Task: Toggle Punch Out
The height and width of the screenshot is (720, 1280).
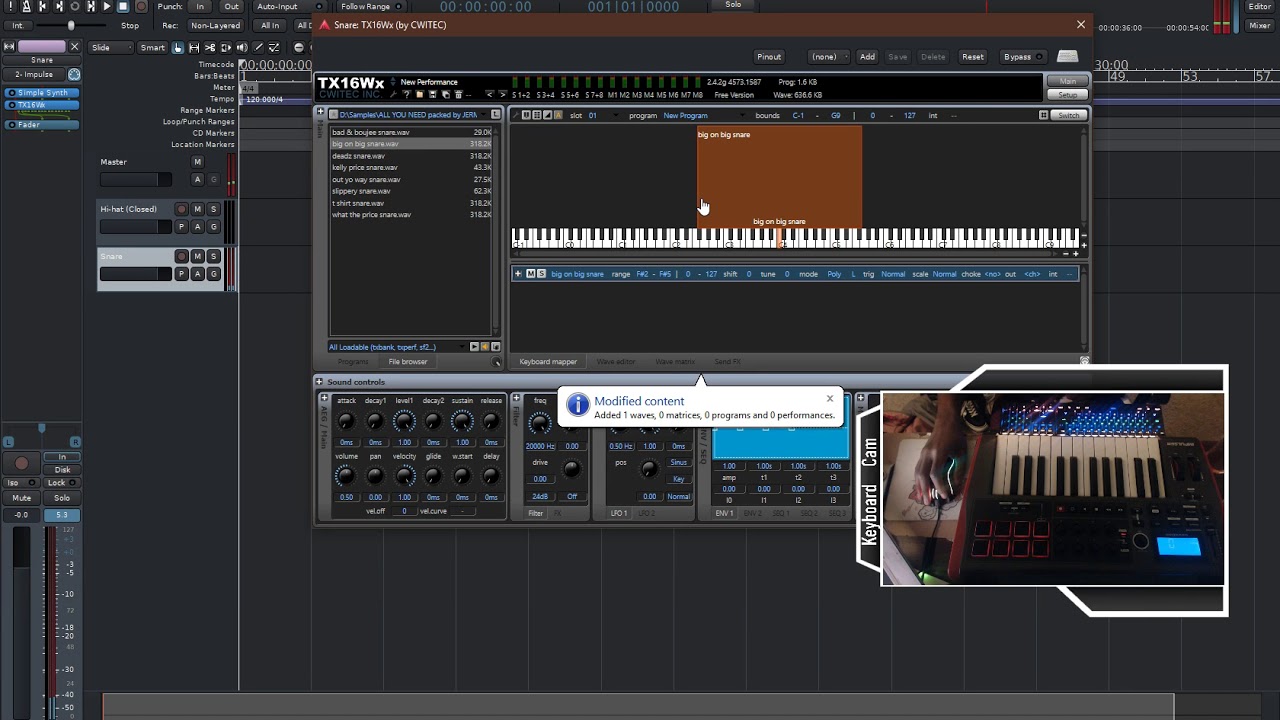Action: coord(231,6)
